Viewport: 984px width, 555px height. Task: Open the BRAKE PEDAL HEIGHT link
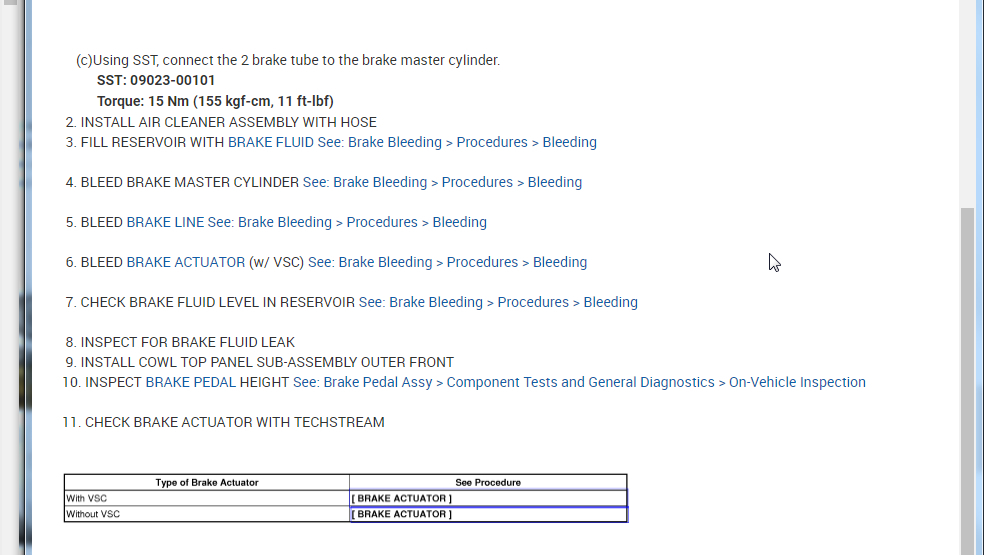(217, 382)
